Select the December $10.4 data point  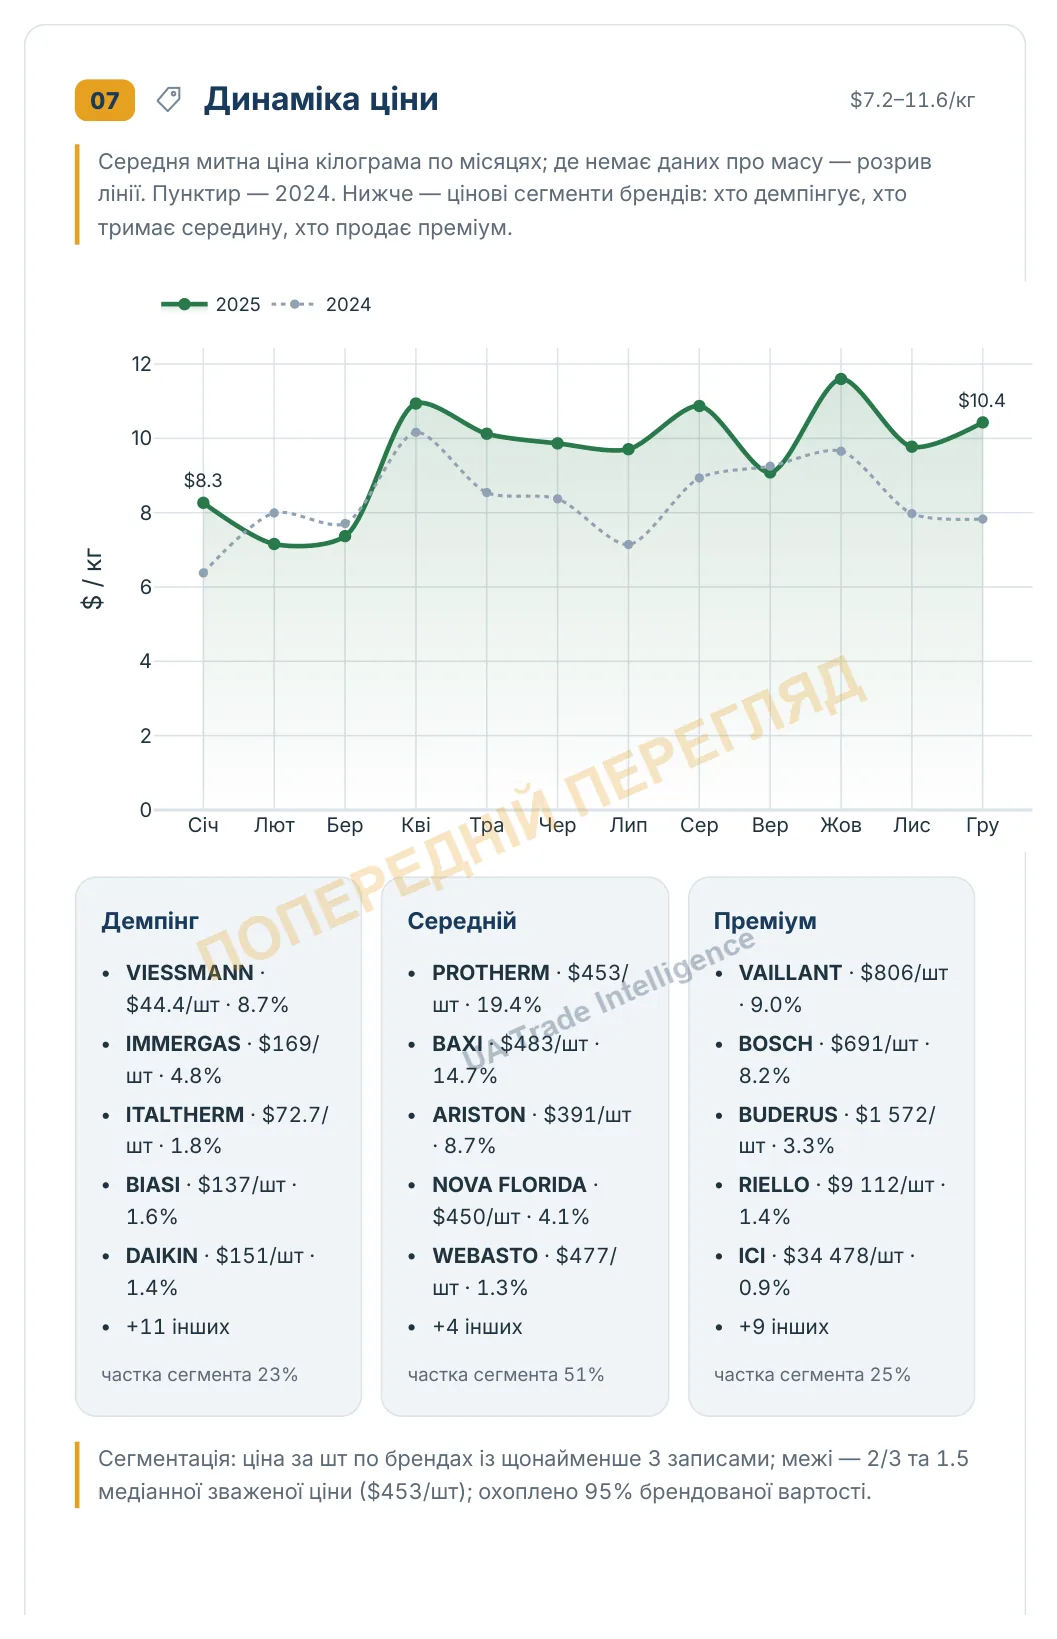click(983, 423)
